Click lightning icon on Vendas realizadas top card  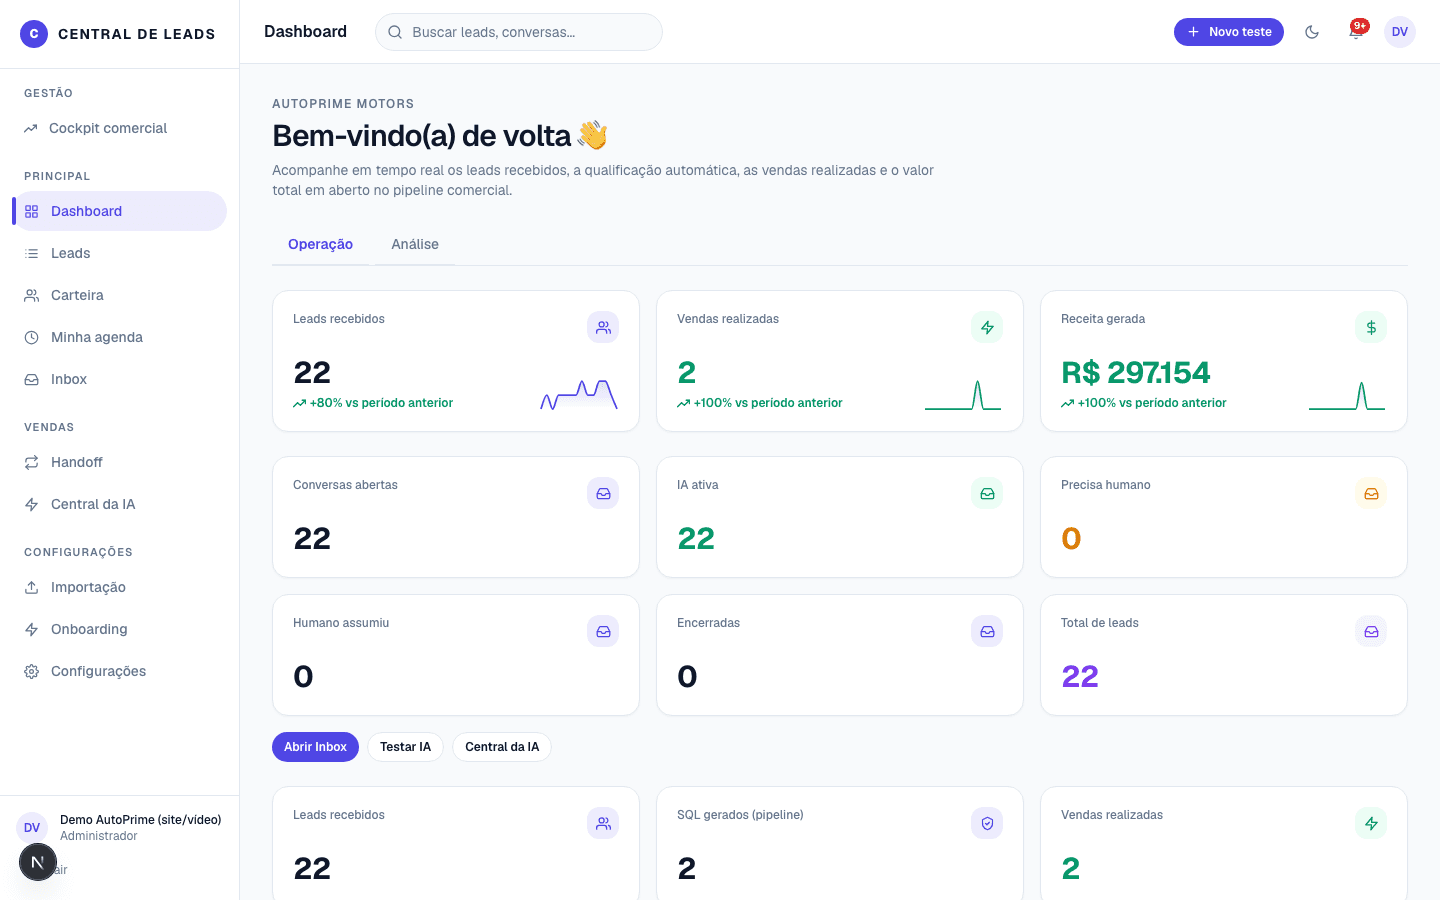(987, 327)
